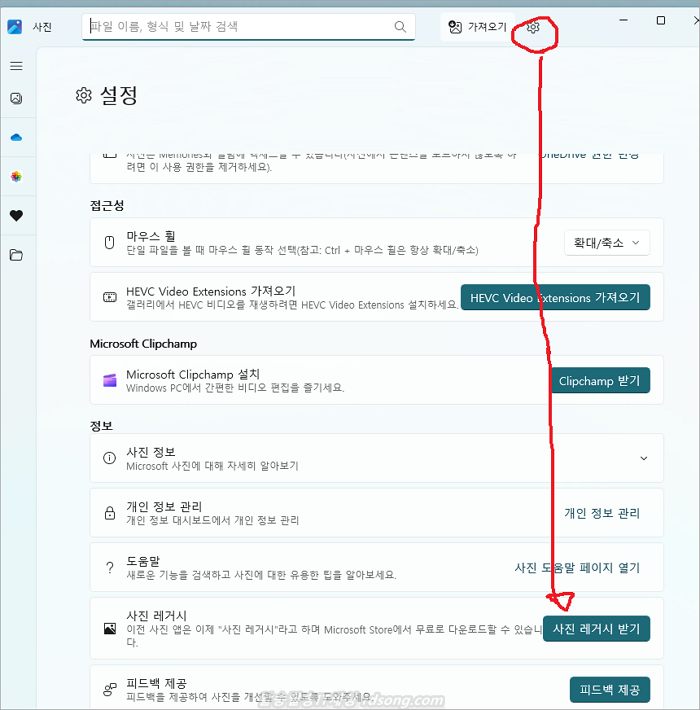Click the 가져오기 import button

tap(477, 27)
